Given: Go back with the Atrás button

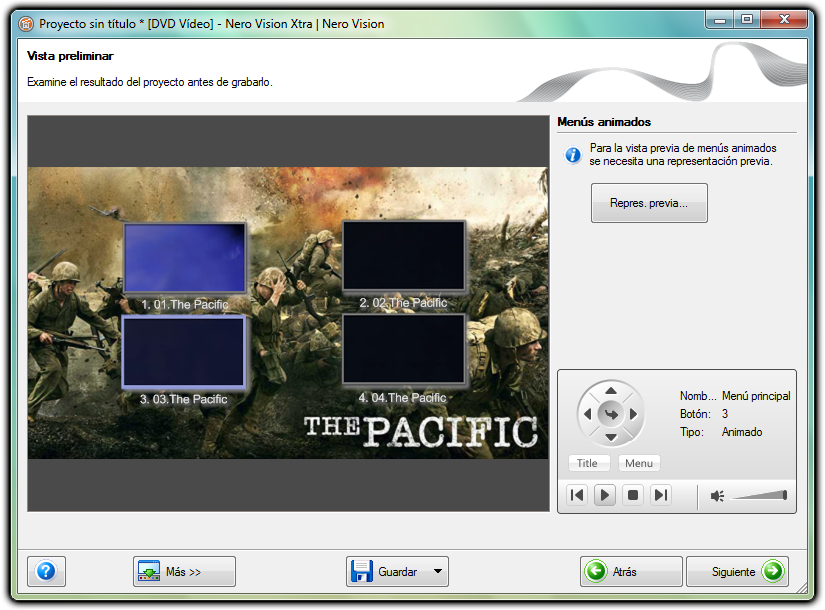Looking at the screenshot, I should [631, 571].
